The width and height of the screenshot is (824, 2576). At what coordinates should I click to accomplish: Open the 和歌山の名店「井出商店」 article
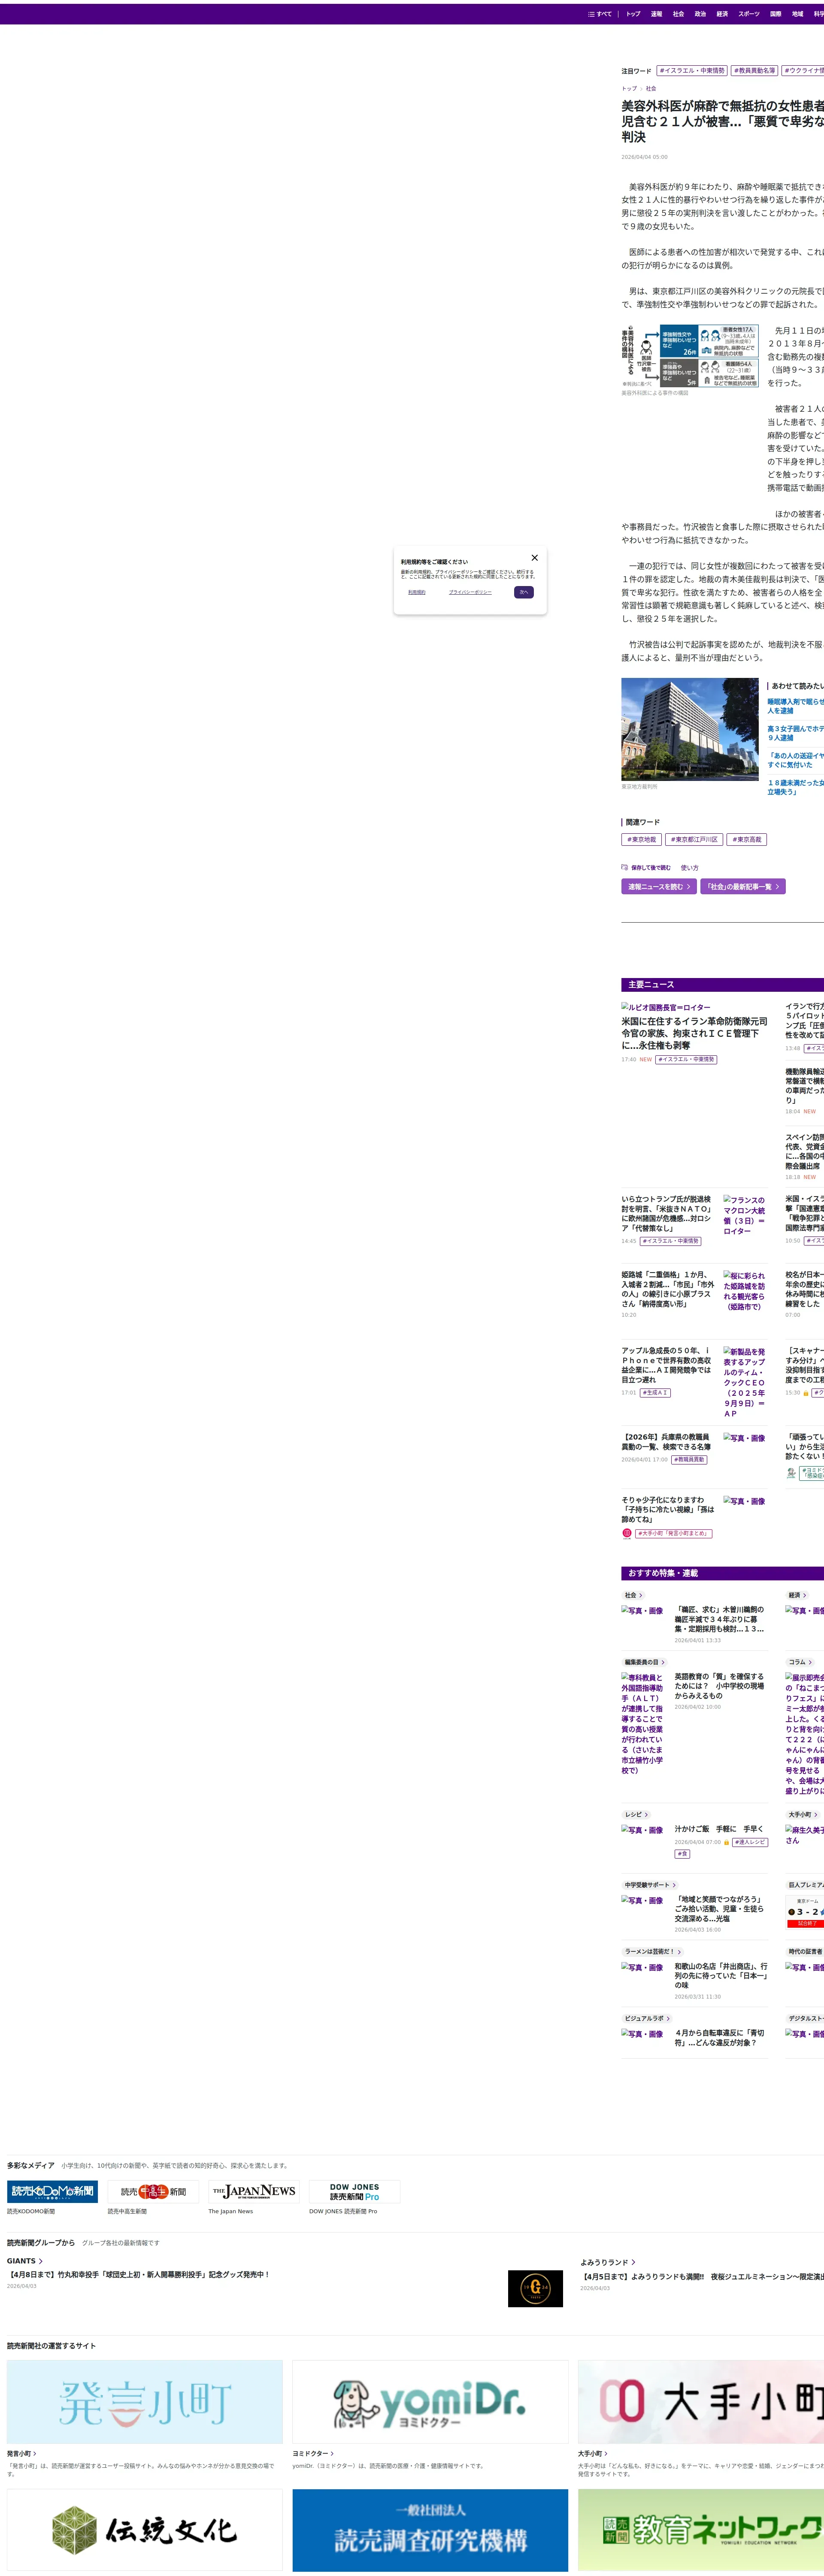(x=721, y=1976)
